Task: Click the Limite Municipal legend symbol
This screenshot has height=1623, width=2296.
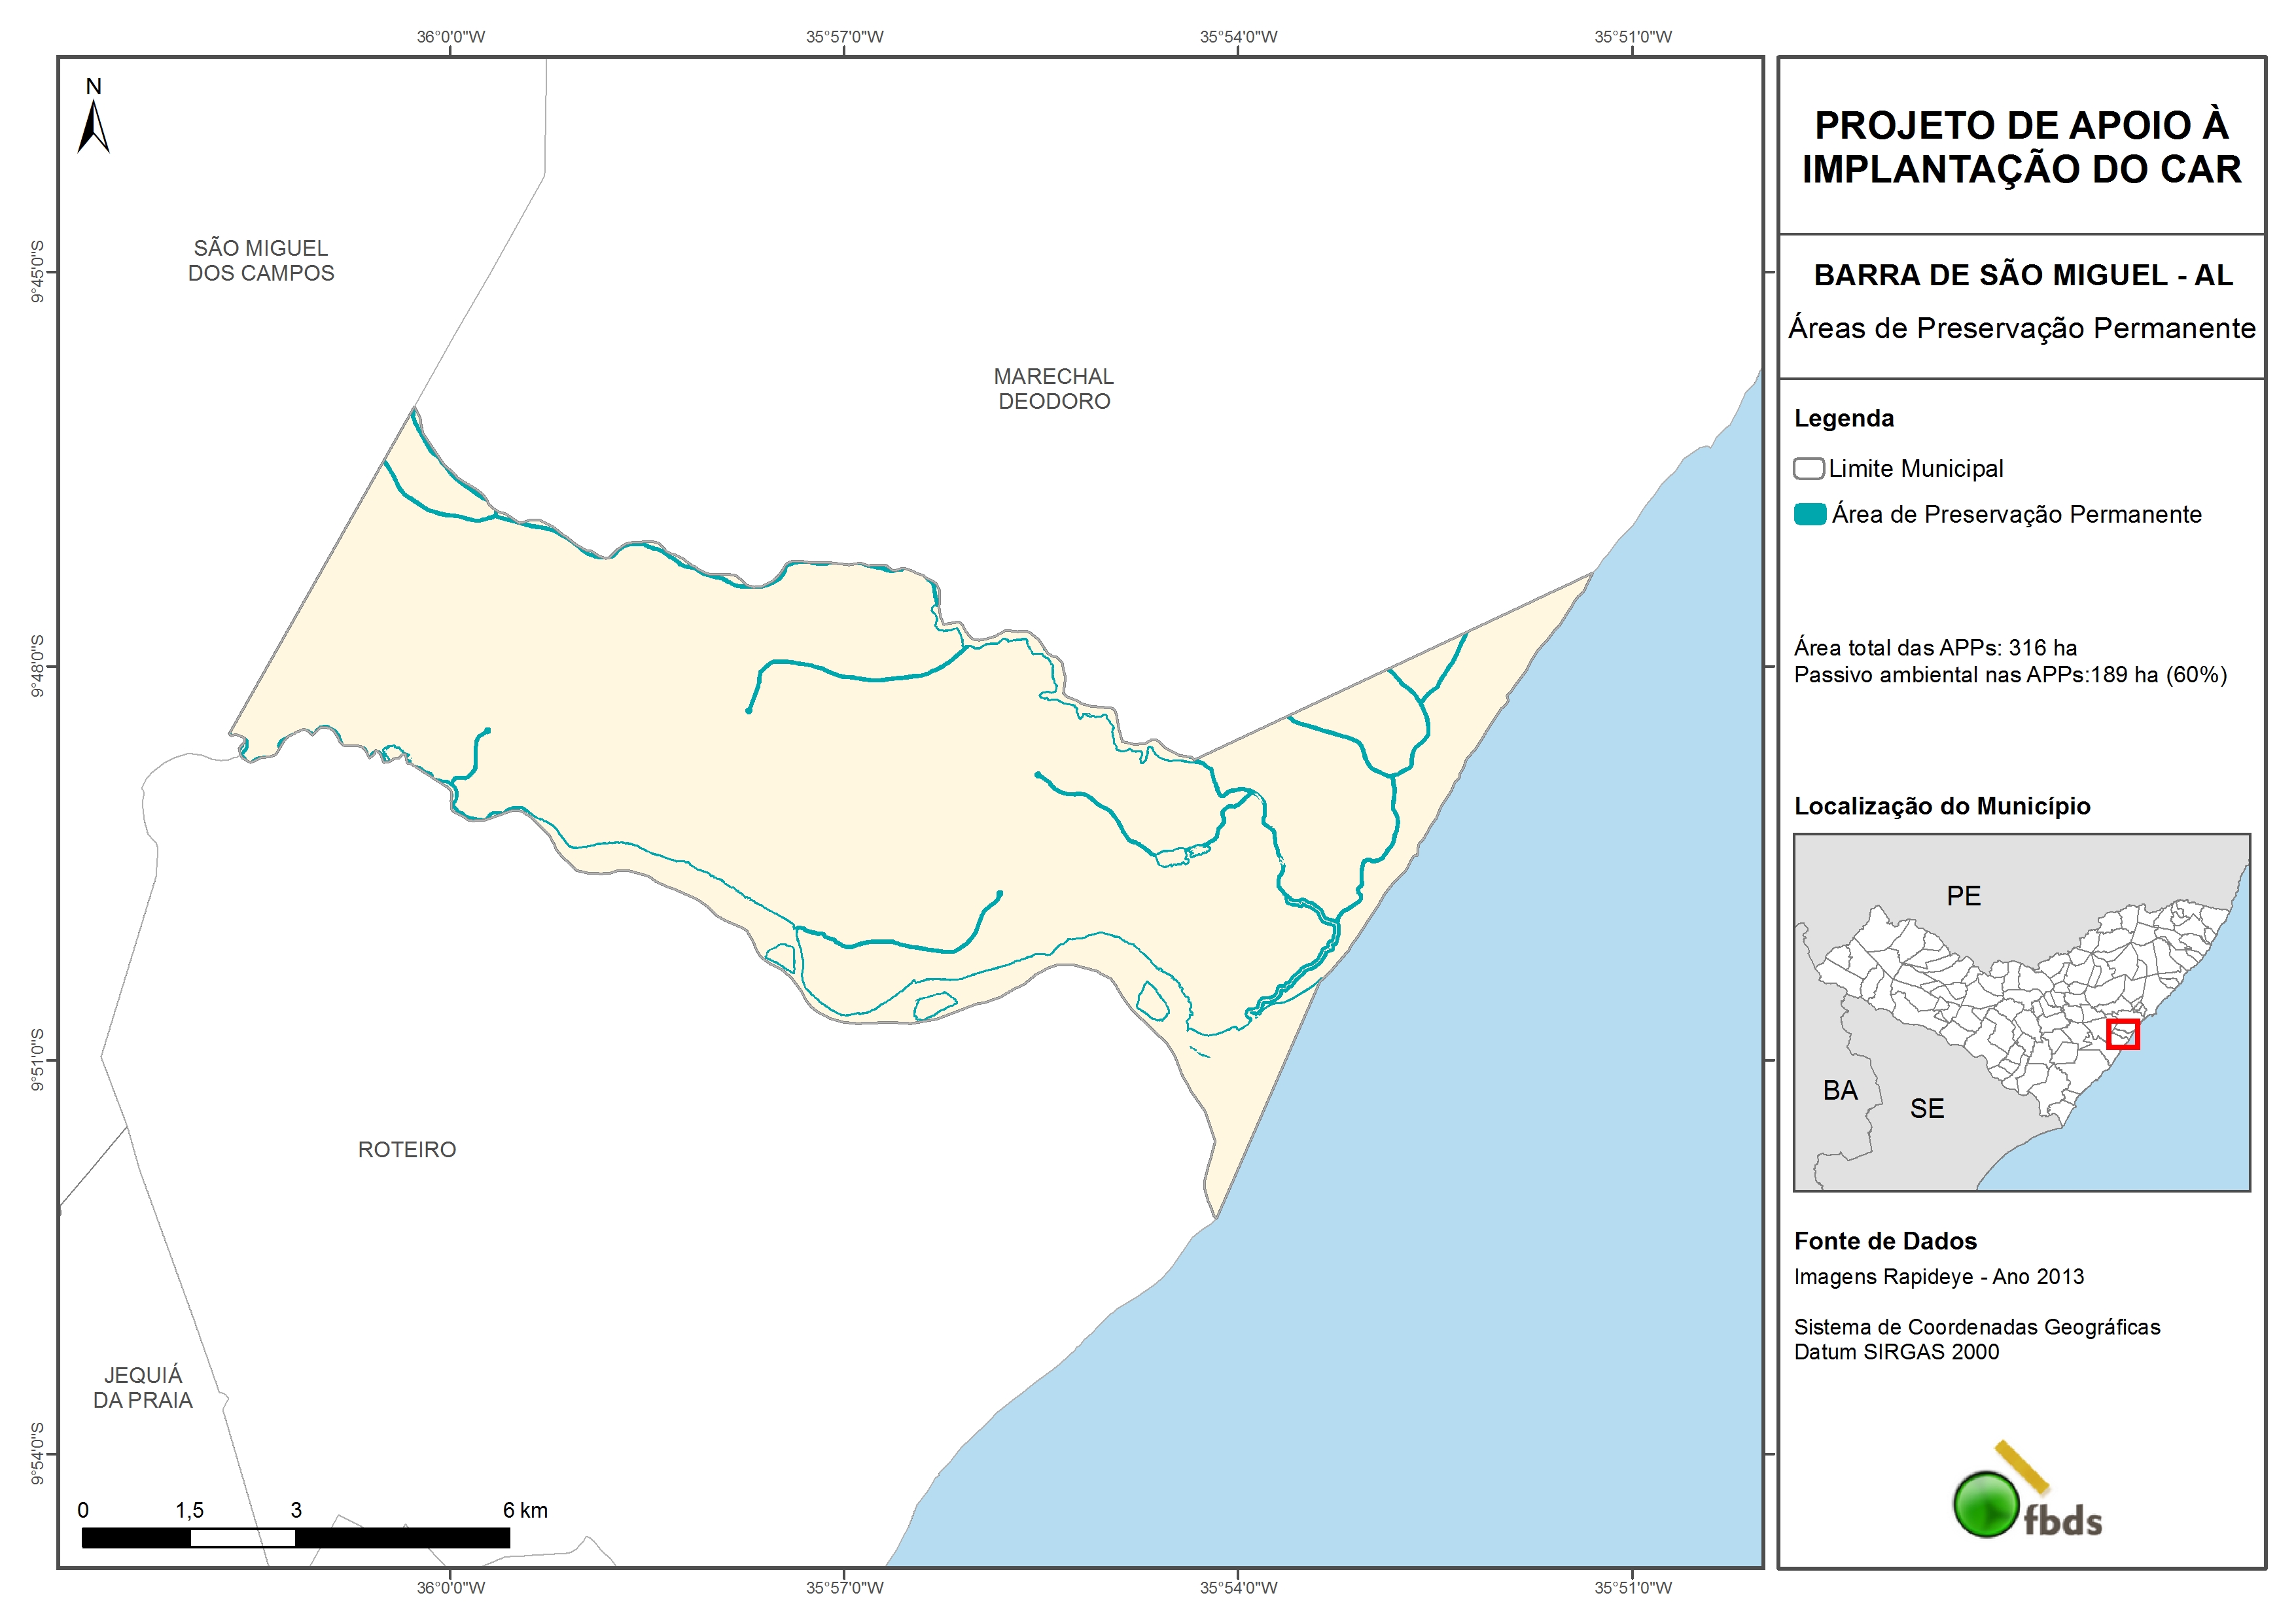Action: point(1808,469)
